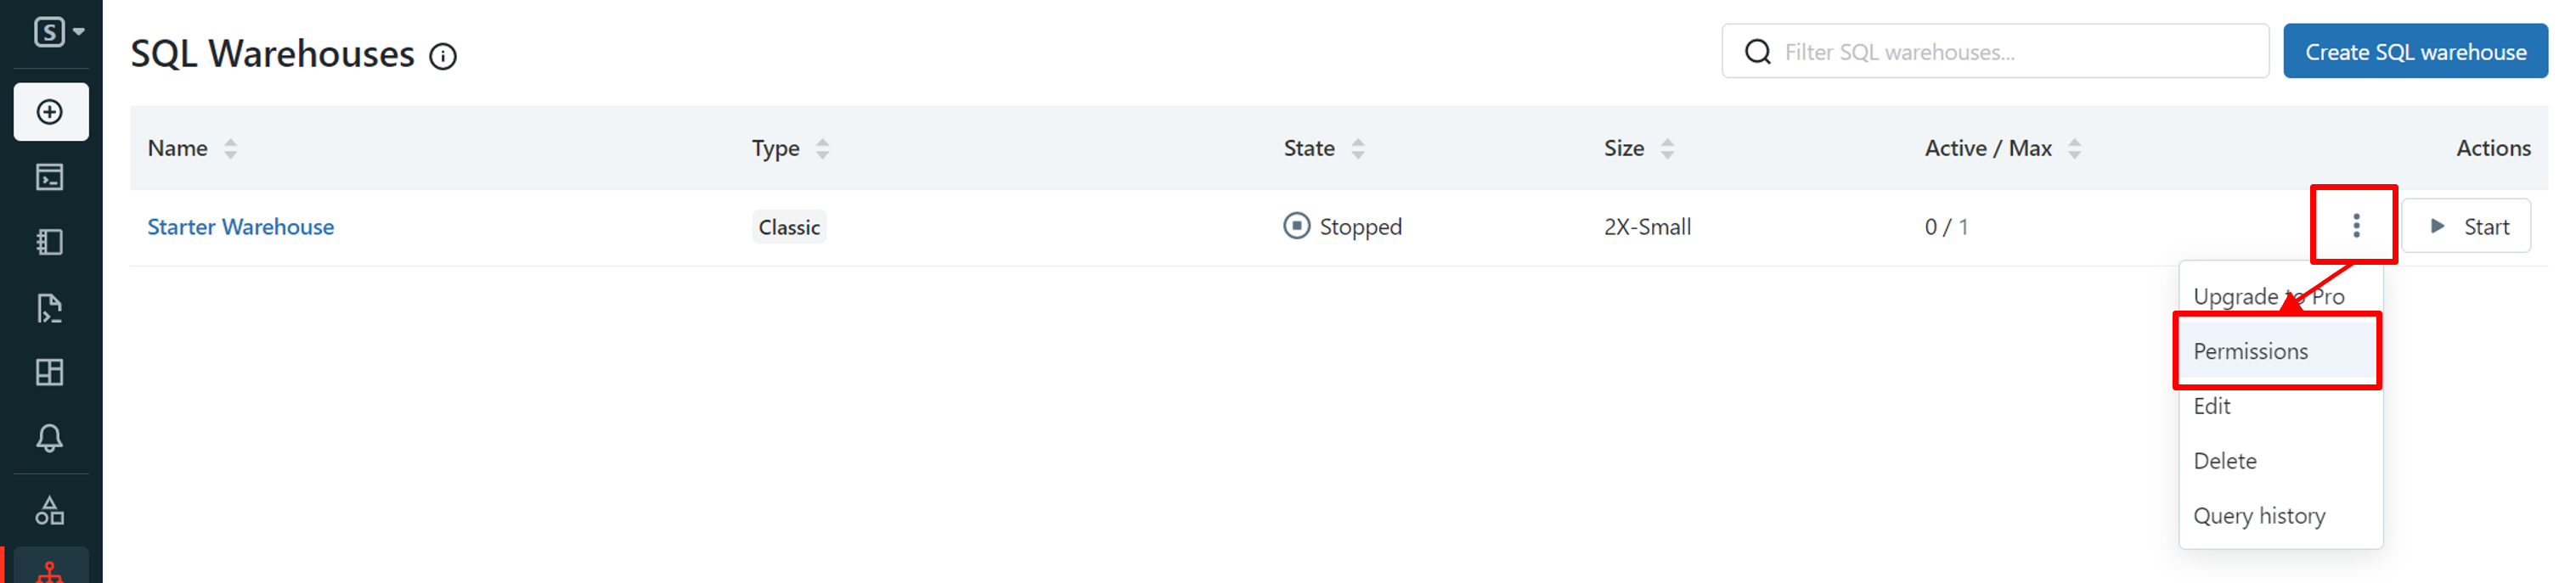This screenshot has width=2576, height=583.
Task: Sort the list by Size column
Action: pyautogui.click(x=1667, y=149)
